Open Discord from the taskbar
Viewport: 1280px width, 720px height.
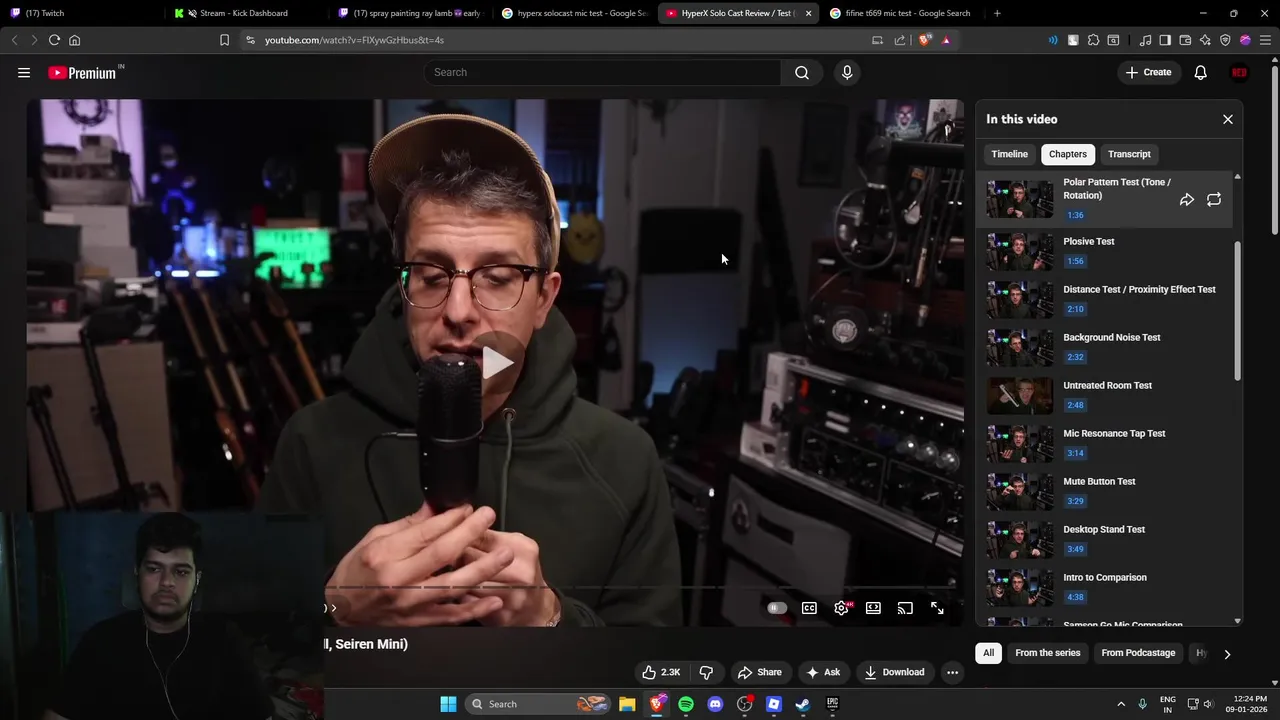[715, 704]
